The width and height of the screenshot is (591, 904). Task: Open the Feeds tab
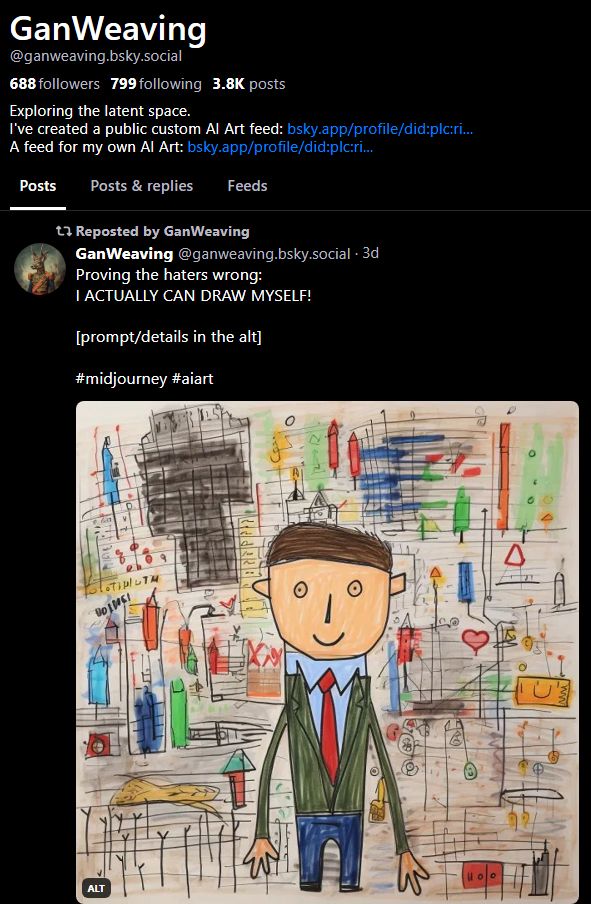tap(247, 186)
